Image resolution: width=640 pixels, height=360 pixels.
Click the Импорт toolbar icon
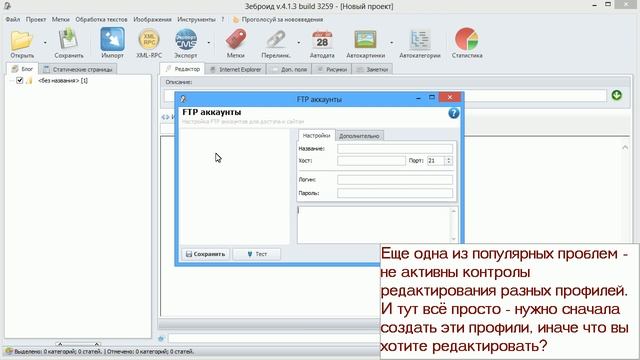112,40
